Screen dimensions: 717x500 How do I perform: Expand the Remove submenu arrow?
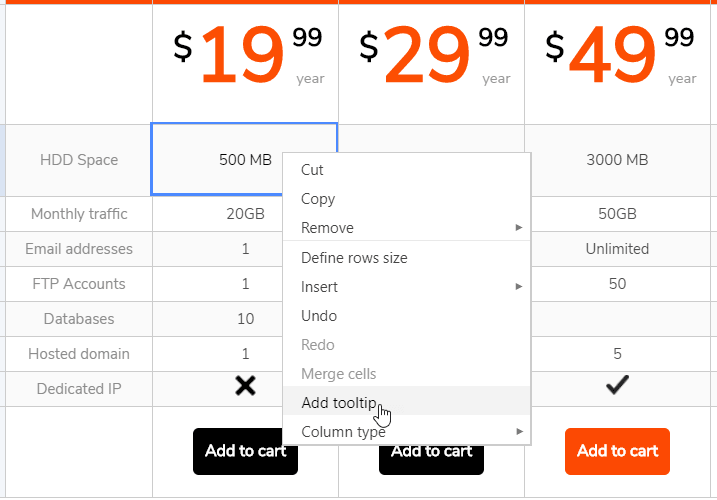519,228
